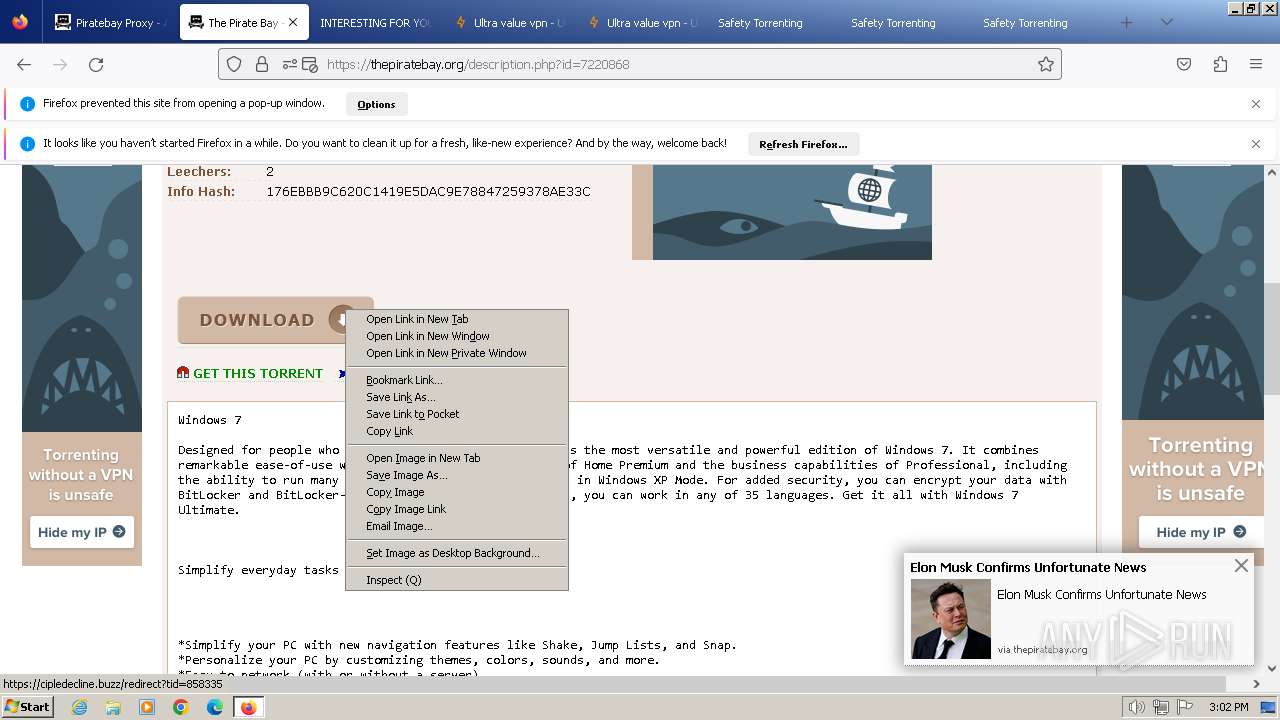
Task: Open the media player taskbar icon
Action: (147, 707)
